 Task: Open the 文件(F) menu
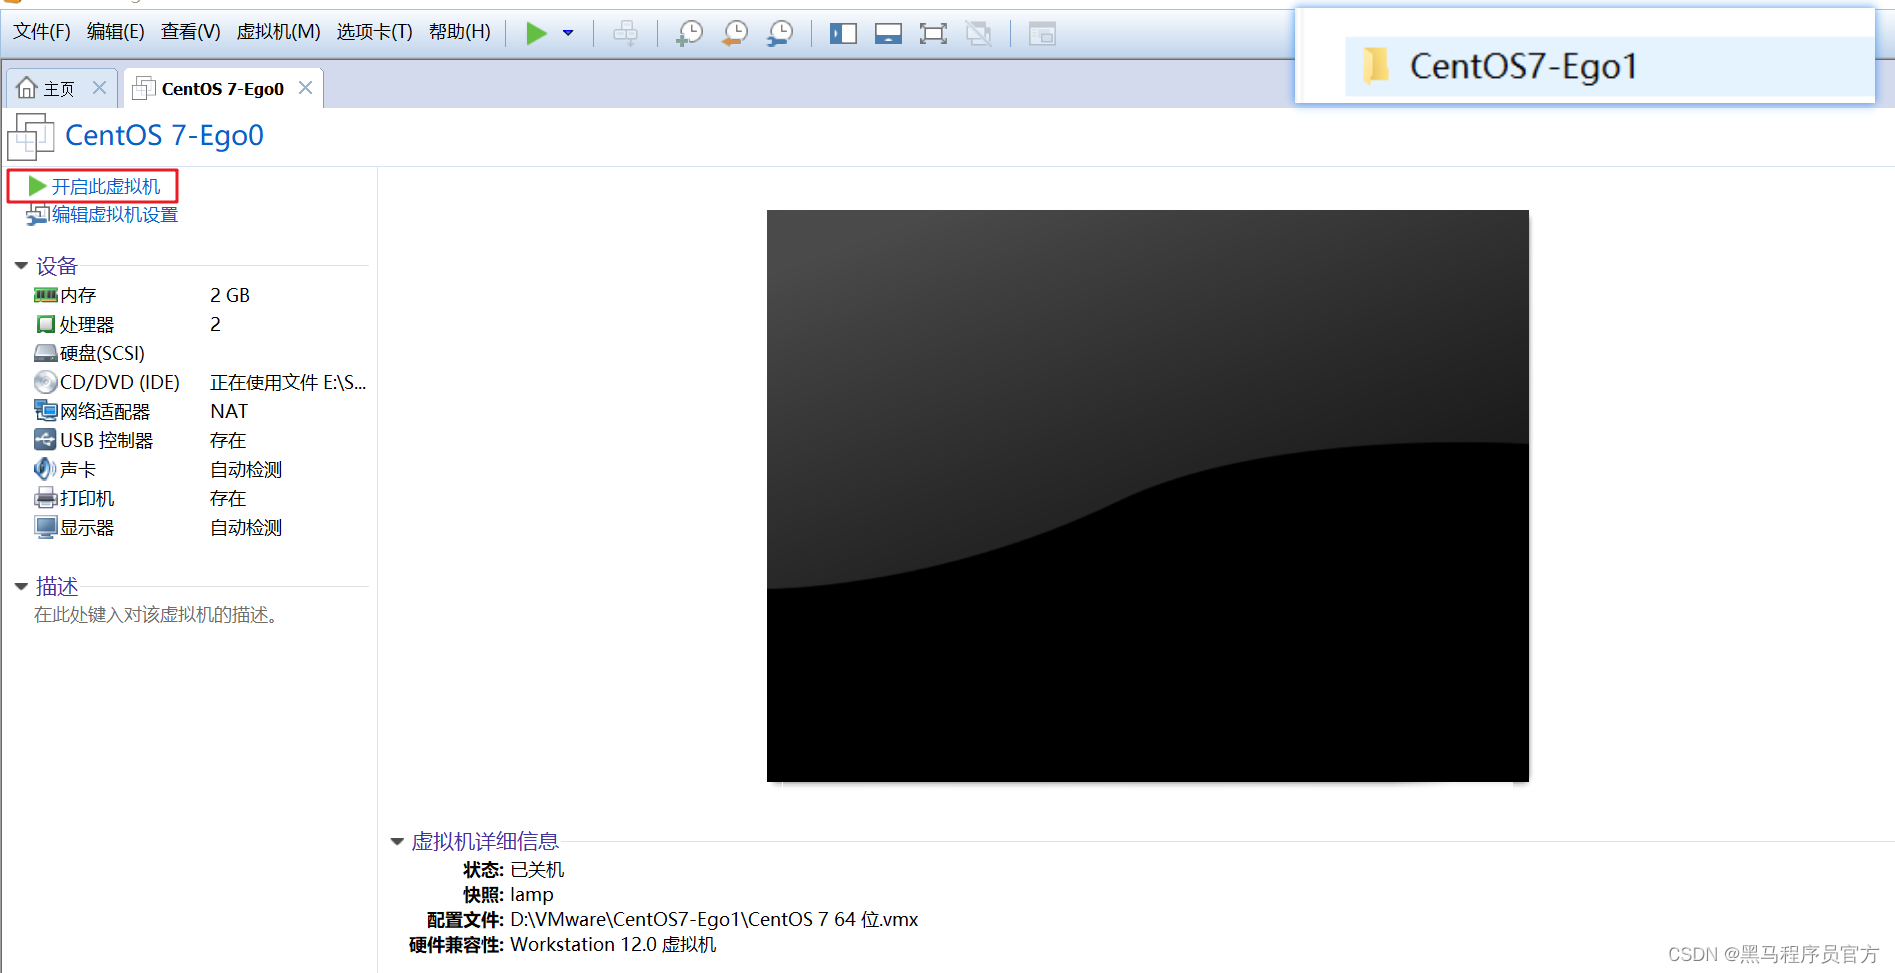pos(42,32)
